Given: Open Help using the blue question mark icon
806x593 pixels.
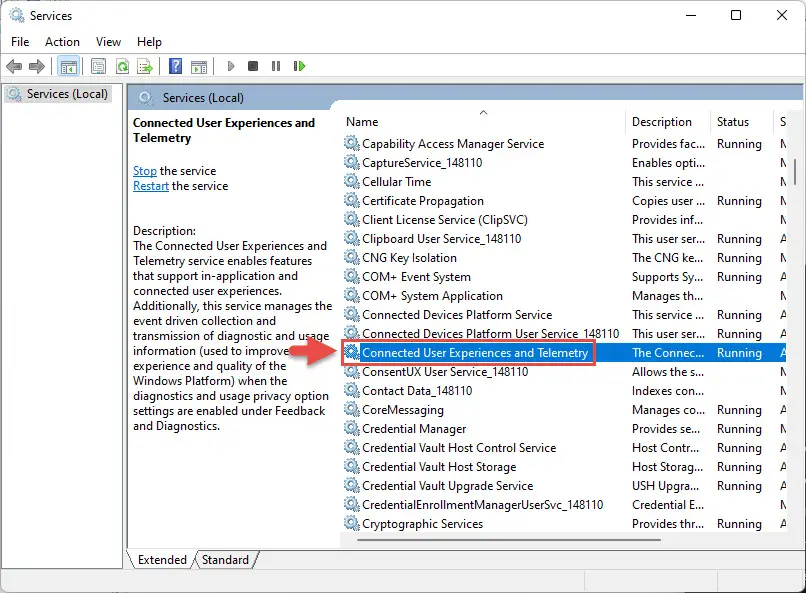Looking at the screenshot, I should (175, 66).
